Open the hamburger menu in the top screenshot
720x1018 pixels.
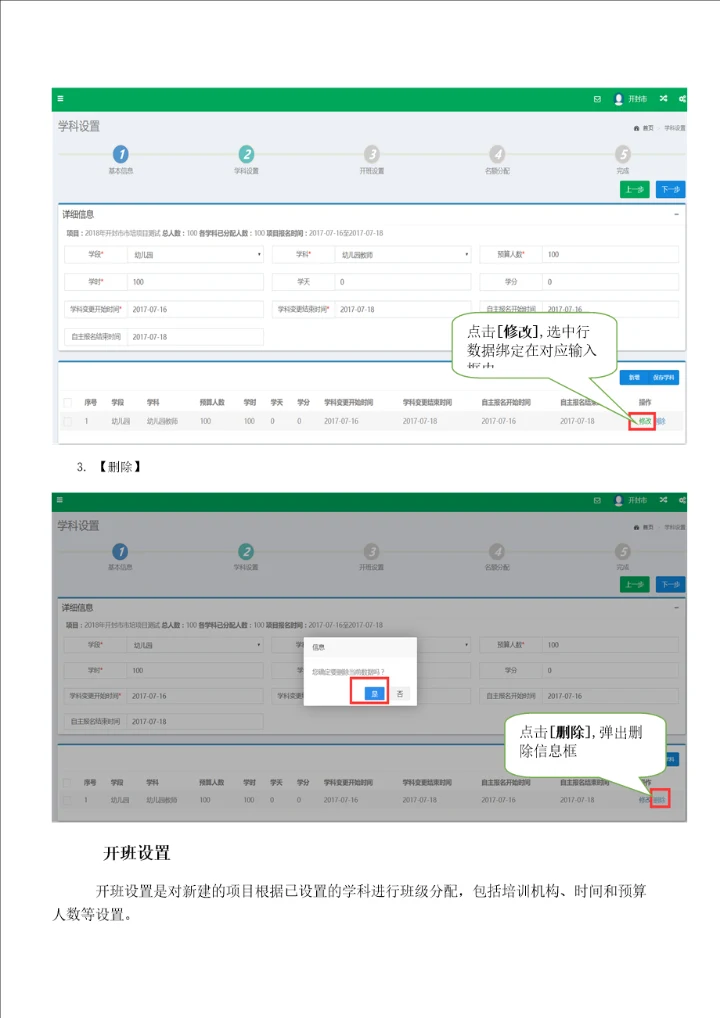coord(61,99)
